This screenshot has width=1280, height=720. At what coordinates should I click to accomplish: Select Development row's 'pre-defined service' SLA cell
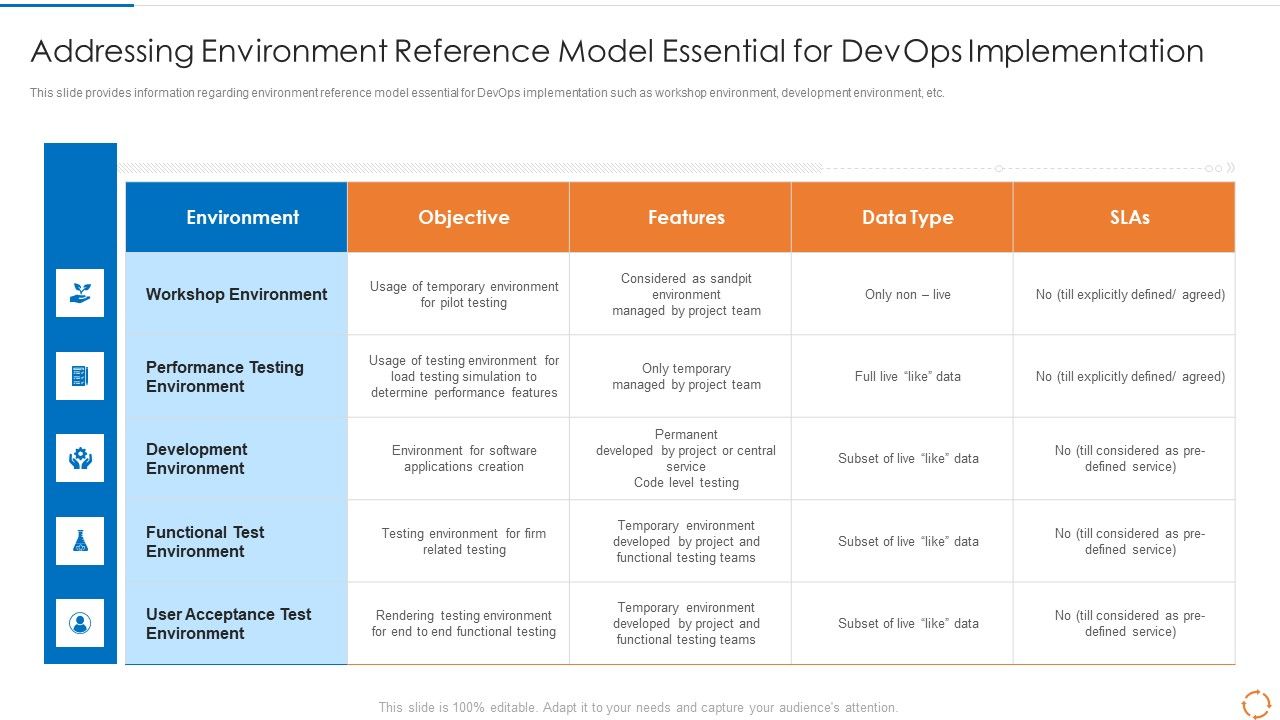pos(1124,459)
